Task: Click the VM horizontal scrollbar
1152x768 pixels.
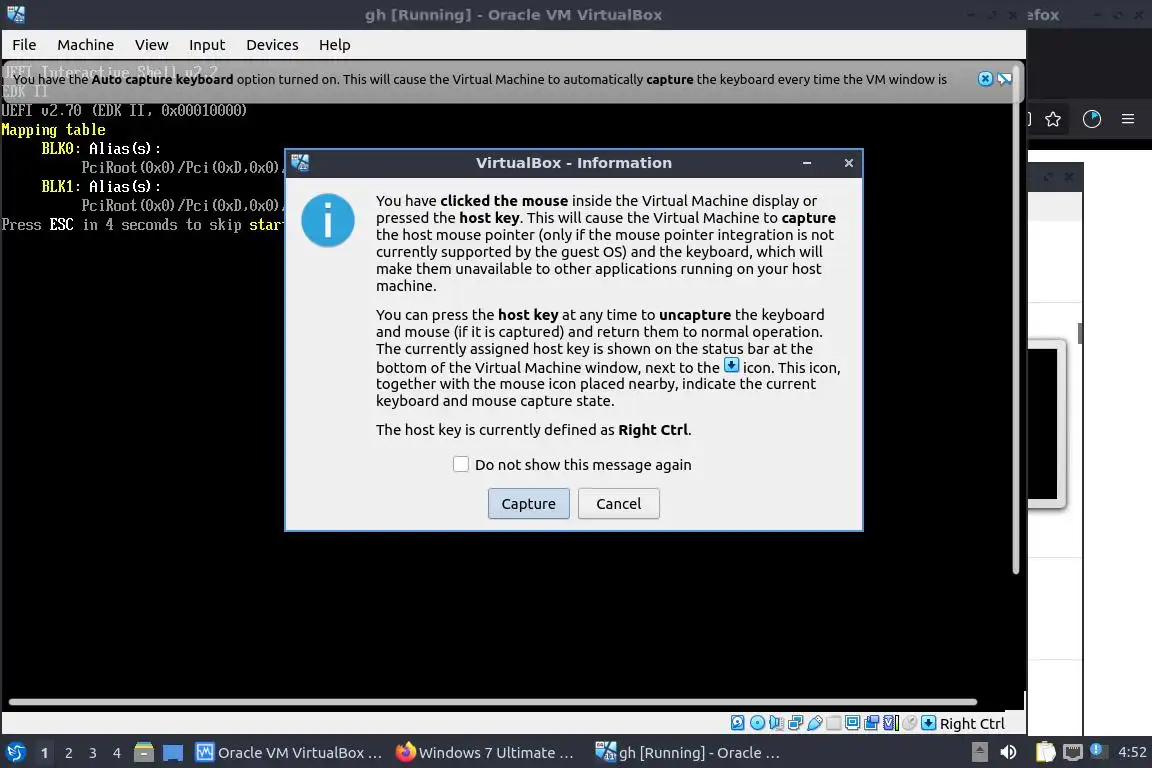Action: [x=492, y=702]
